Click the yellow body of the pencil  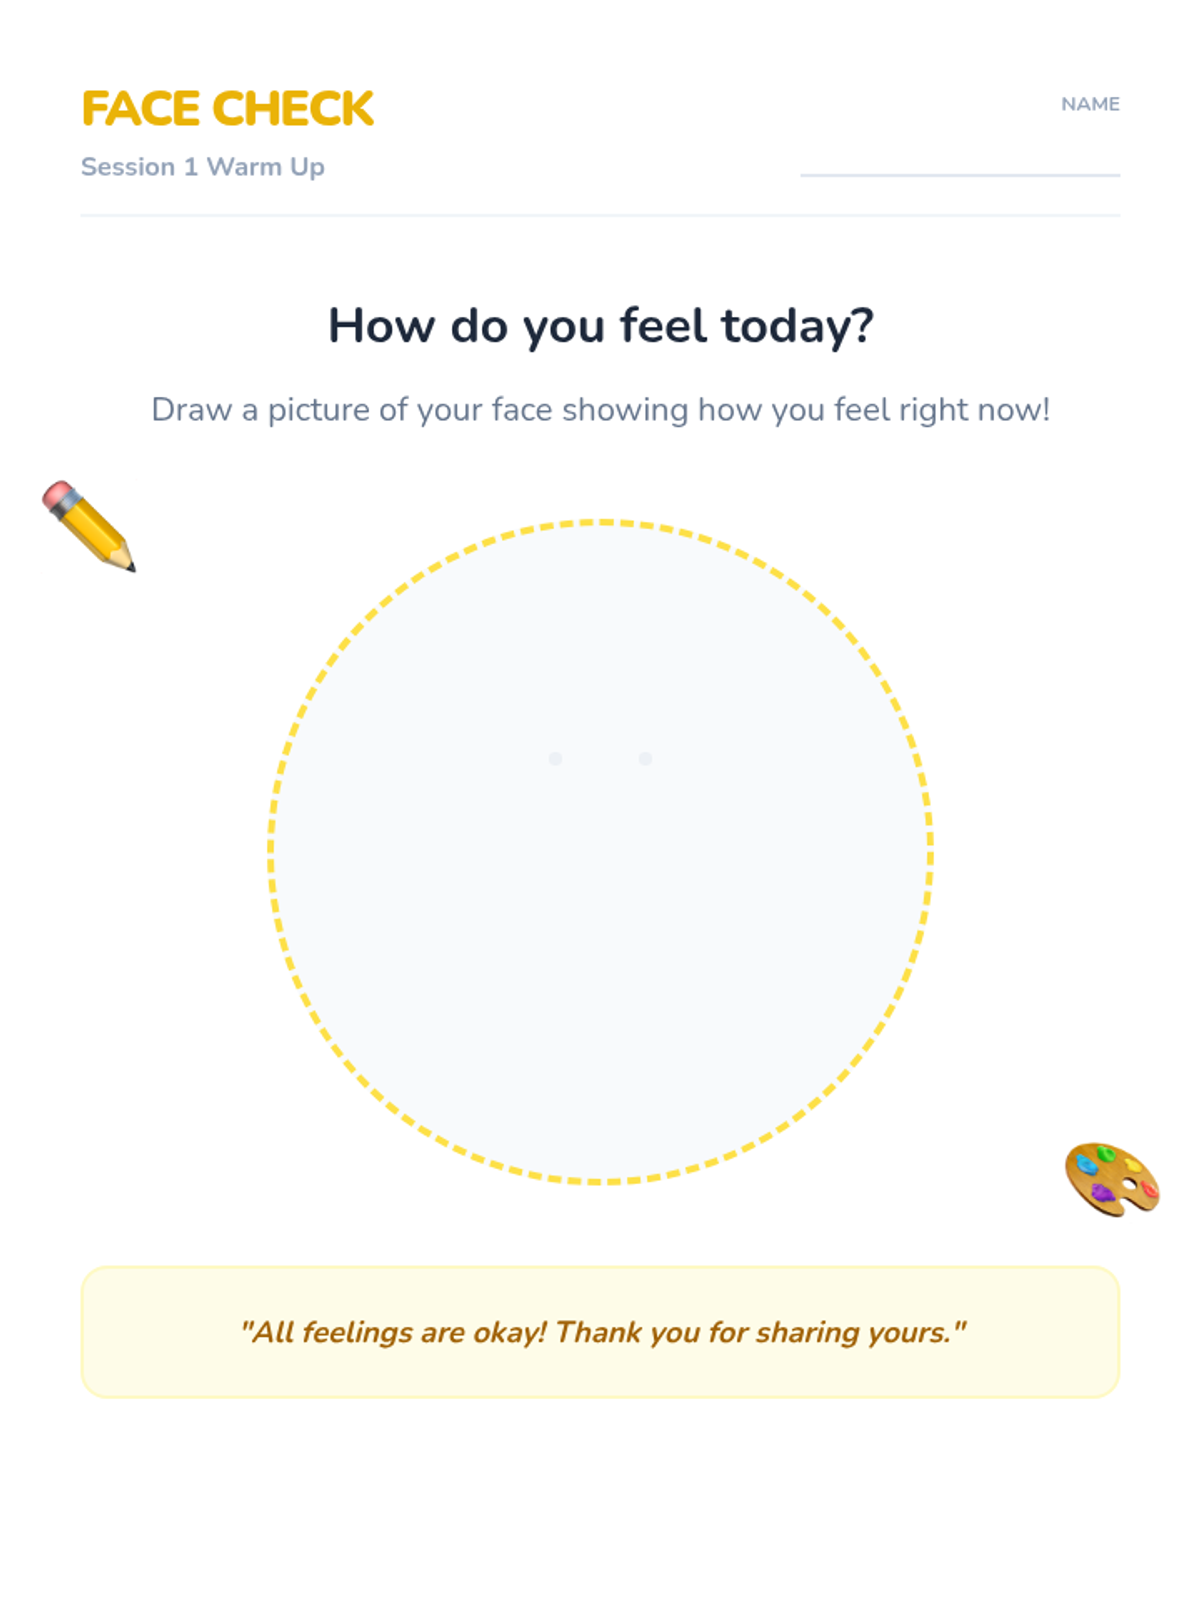point(95,532)
